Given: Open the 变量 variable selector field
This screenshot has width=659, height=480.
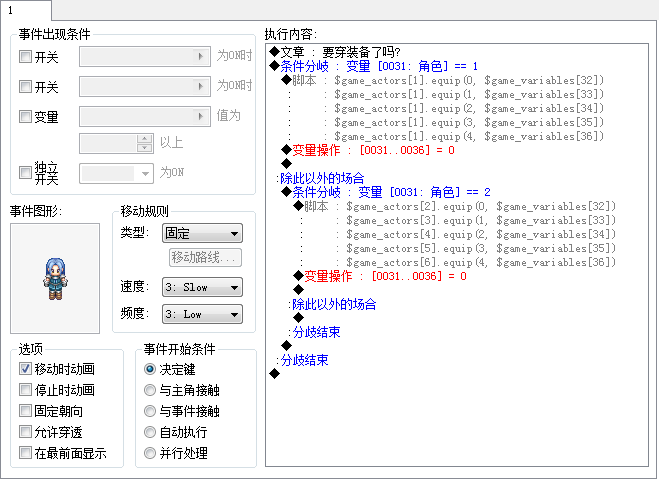Looking at the screenshot, I should point(145,116).
